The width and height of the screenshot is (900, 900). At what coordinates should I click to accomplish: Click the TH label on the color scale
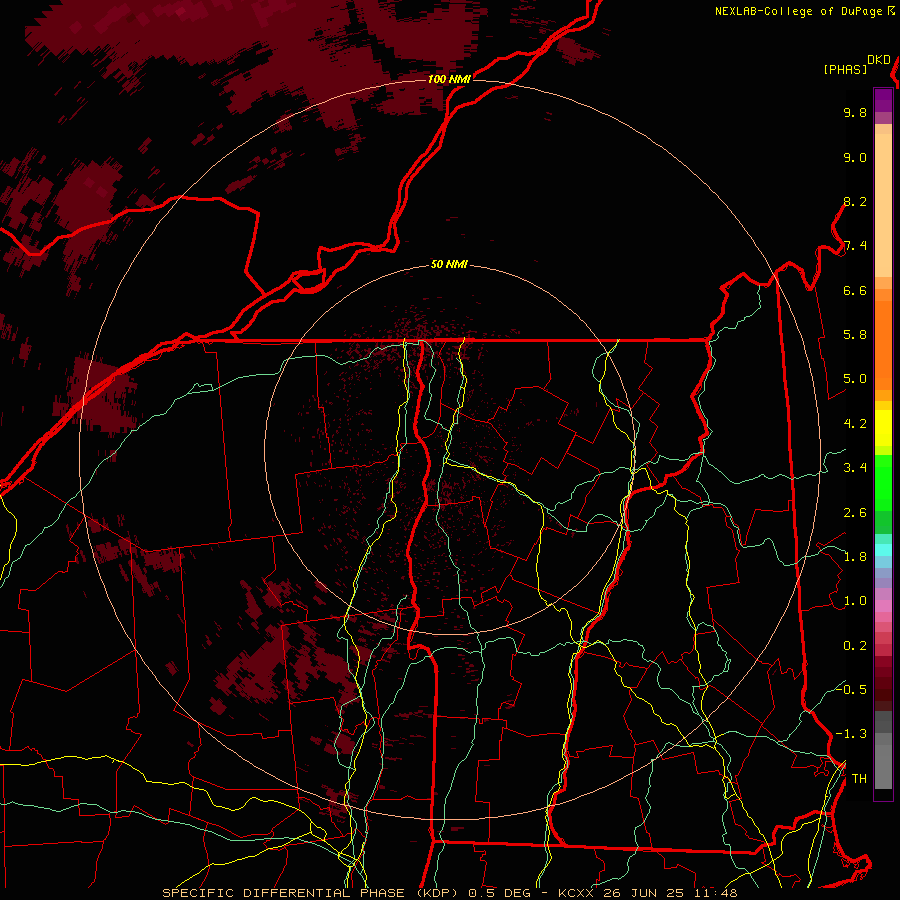[x=859, y=778]
